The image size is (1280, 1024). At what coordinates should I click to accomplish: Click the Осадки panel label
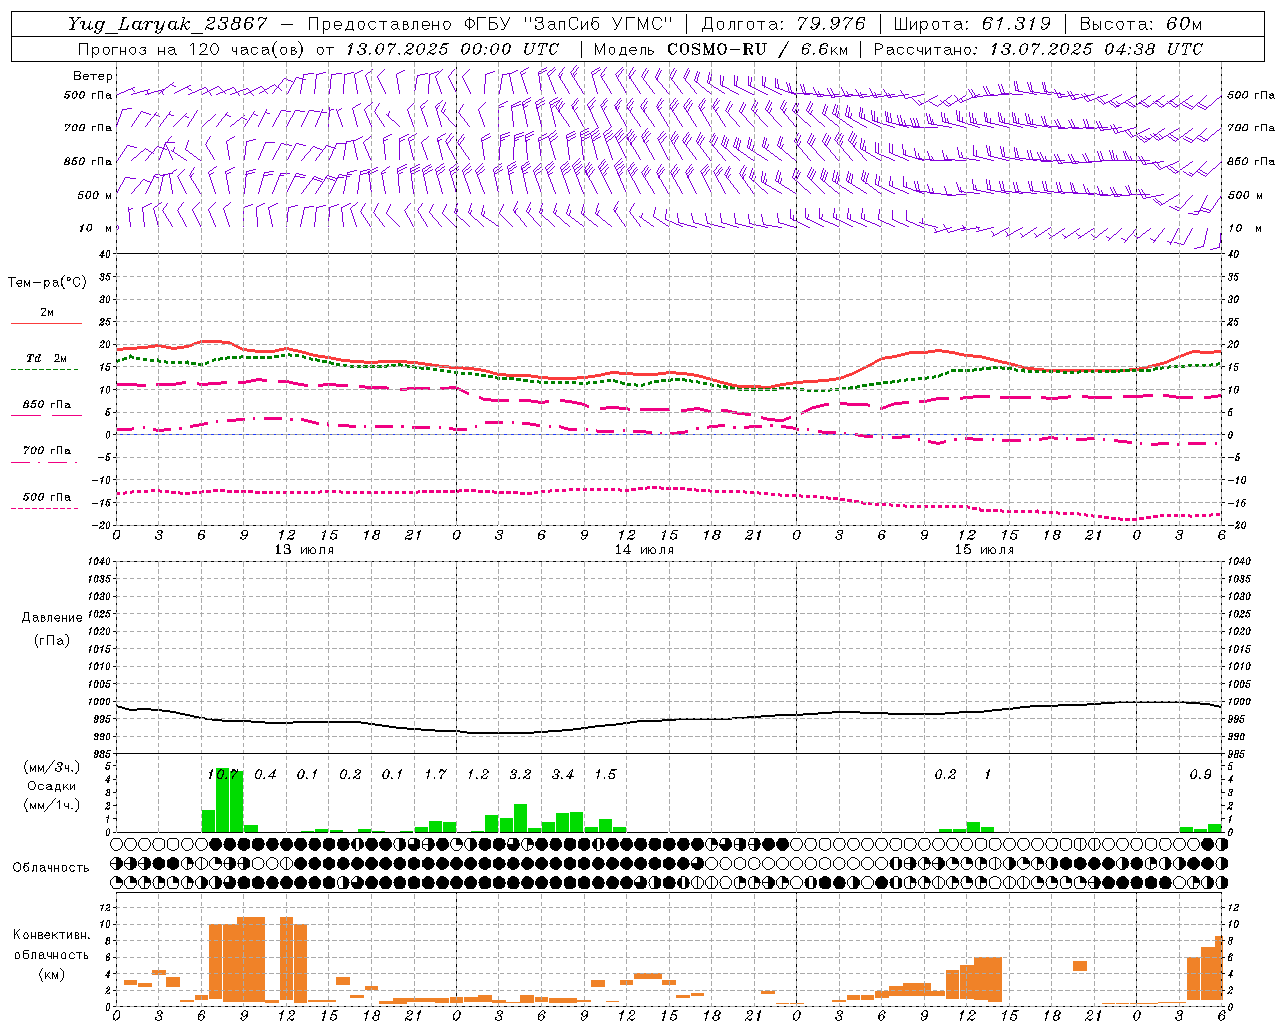point(51,786)
